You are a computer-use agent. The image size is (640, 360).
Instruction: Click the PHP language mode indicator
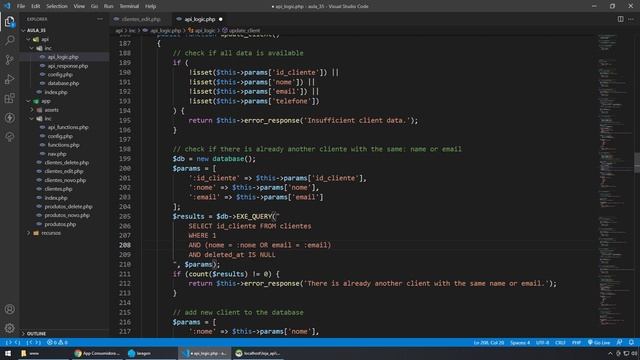[x=576, y=342]
